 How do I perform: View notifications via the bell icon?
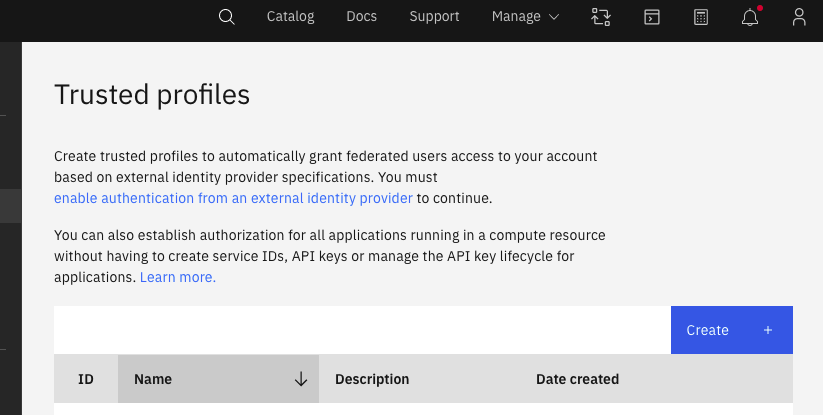coord(750,16)
